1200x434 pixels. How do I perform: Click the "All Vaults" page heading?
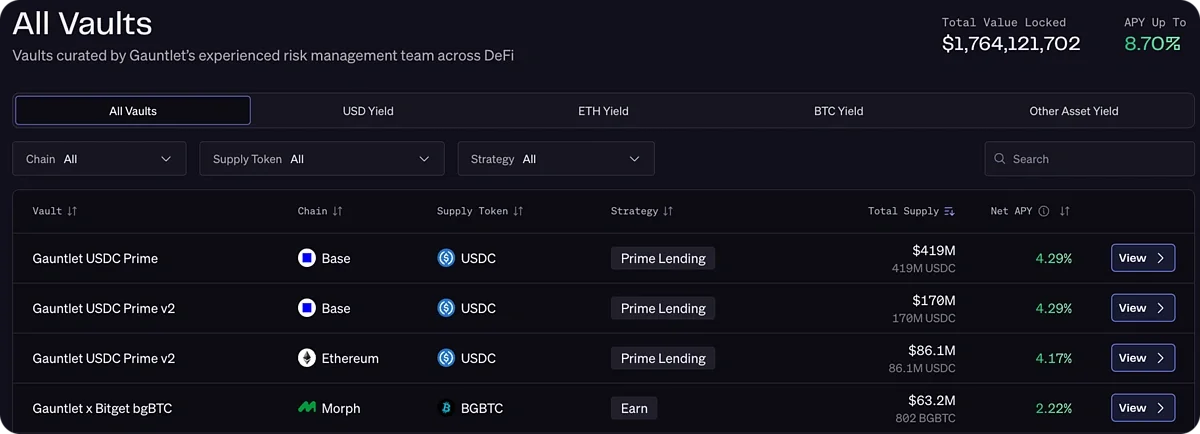point(82,23)
